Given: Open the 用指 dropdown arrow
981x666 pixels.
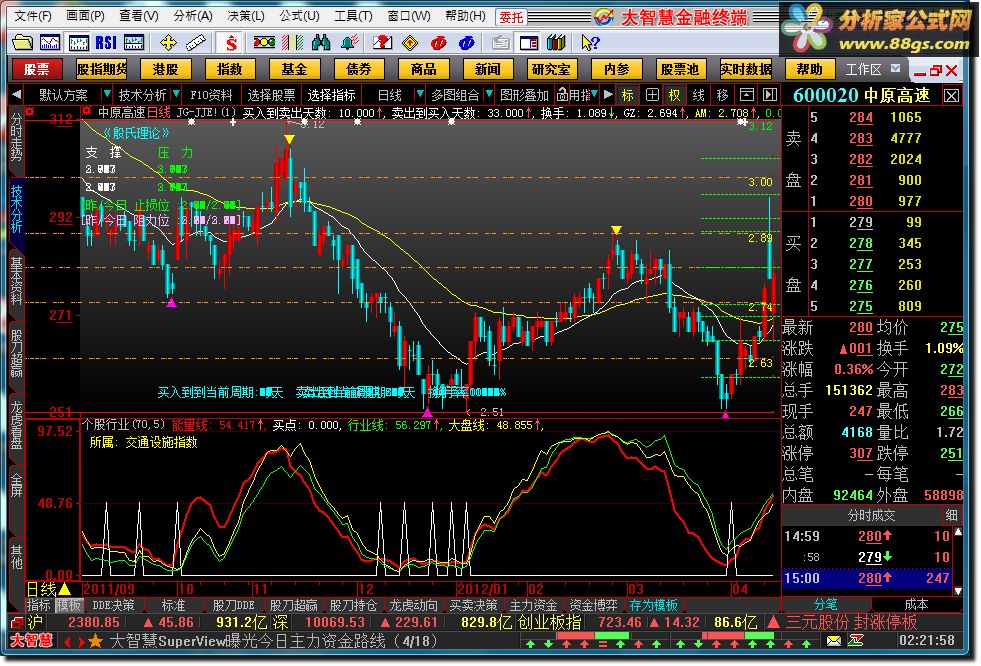Looking at the screenshot, I should pos(595,94).
